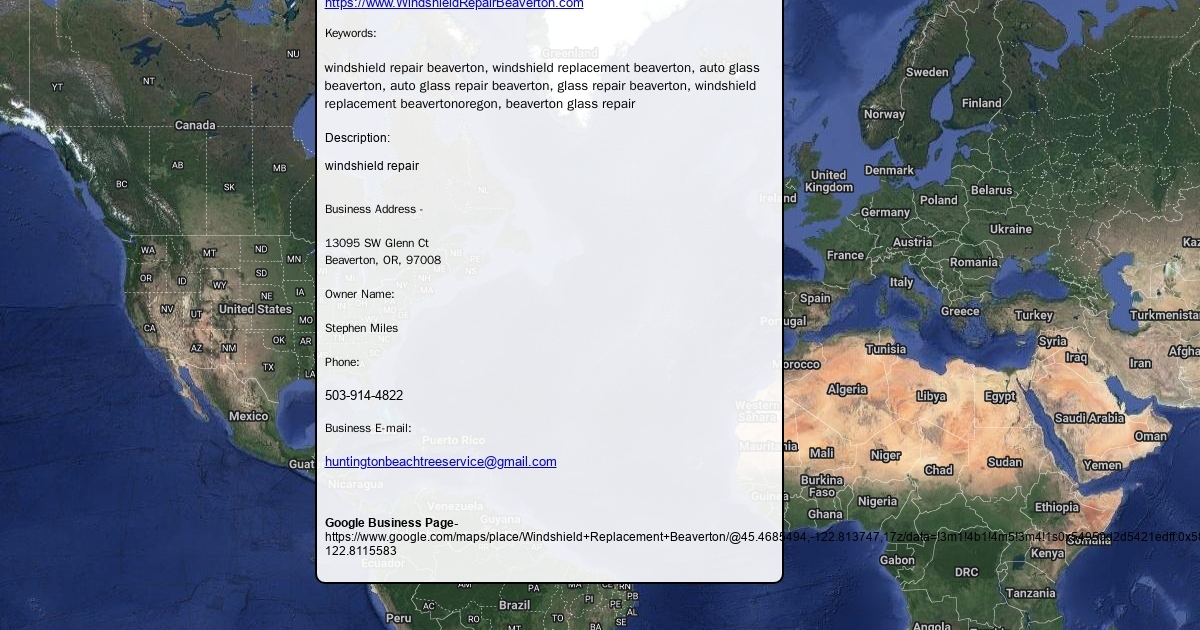Click the Google Business Page heading
This screenshot has width=1200, height=630.
point(389,523)
